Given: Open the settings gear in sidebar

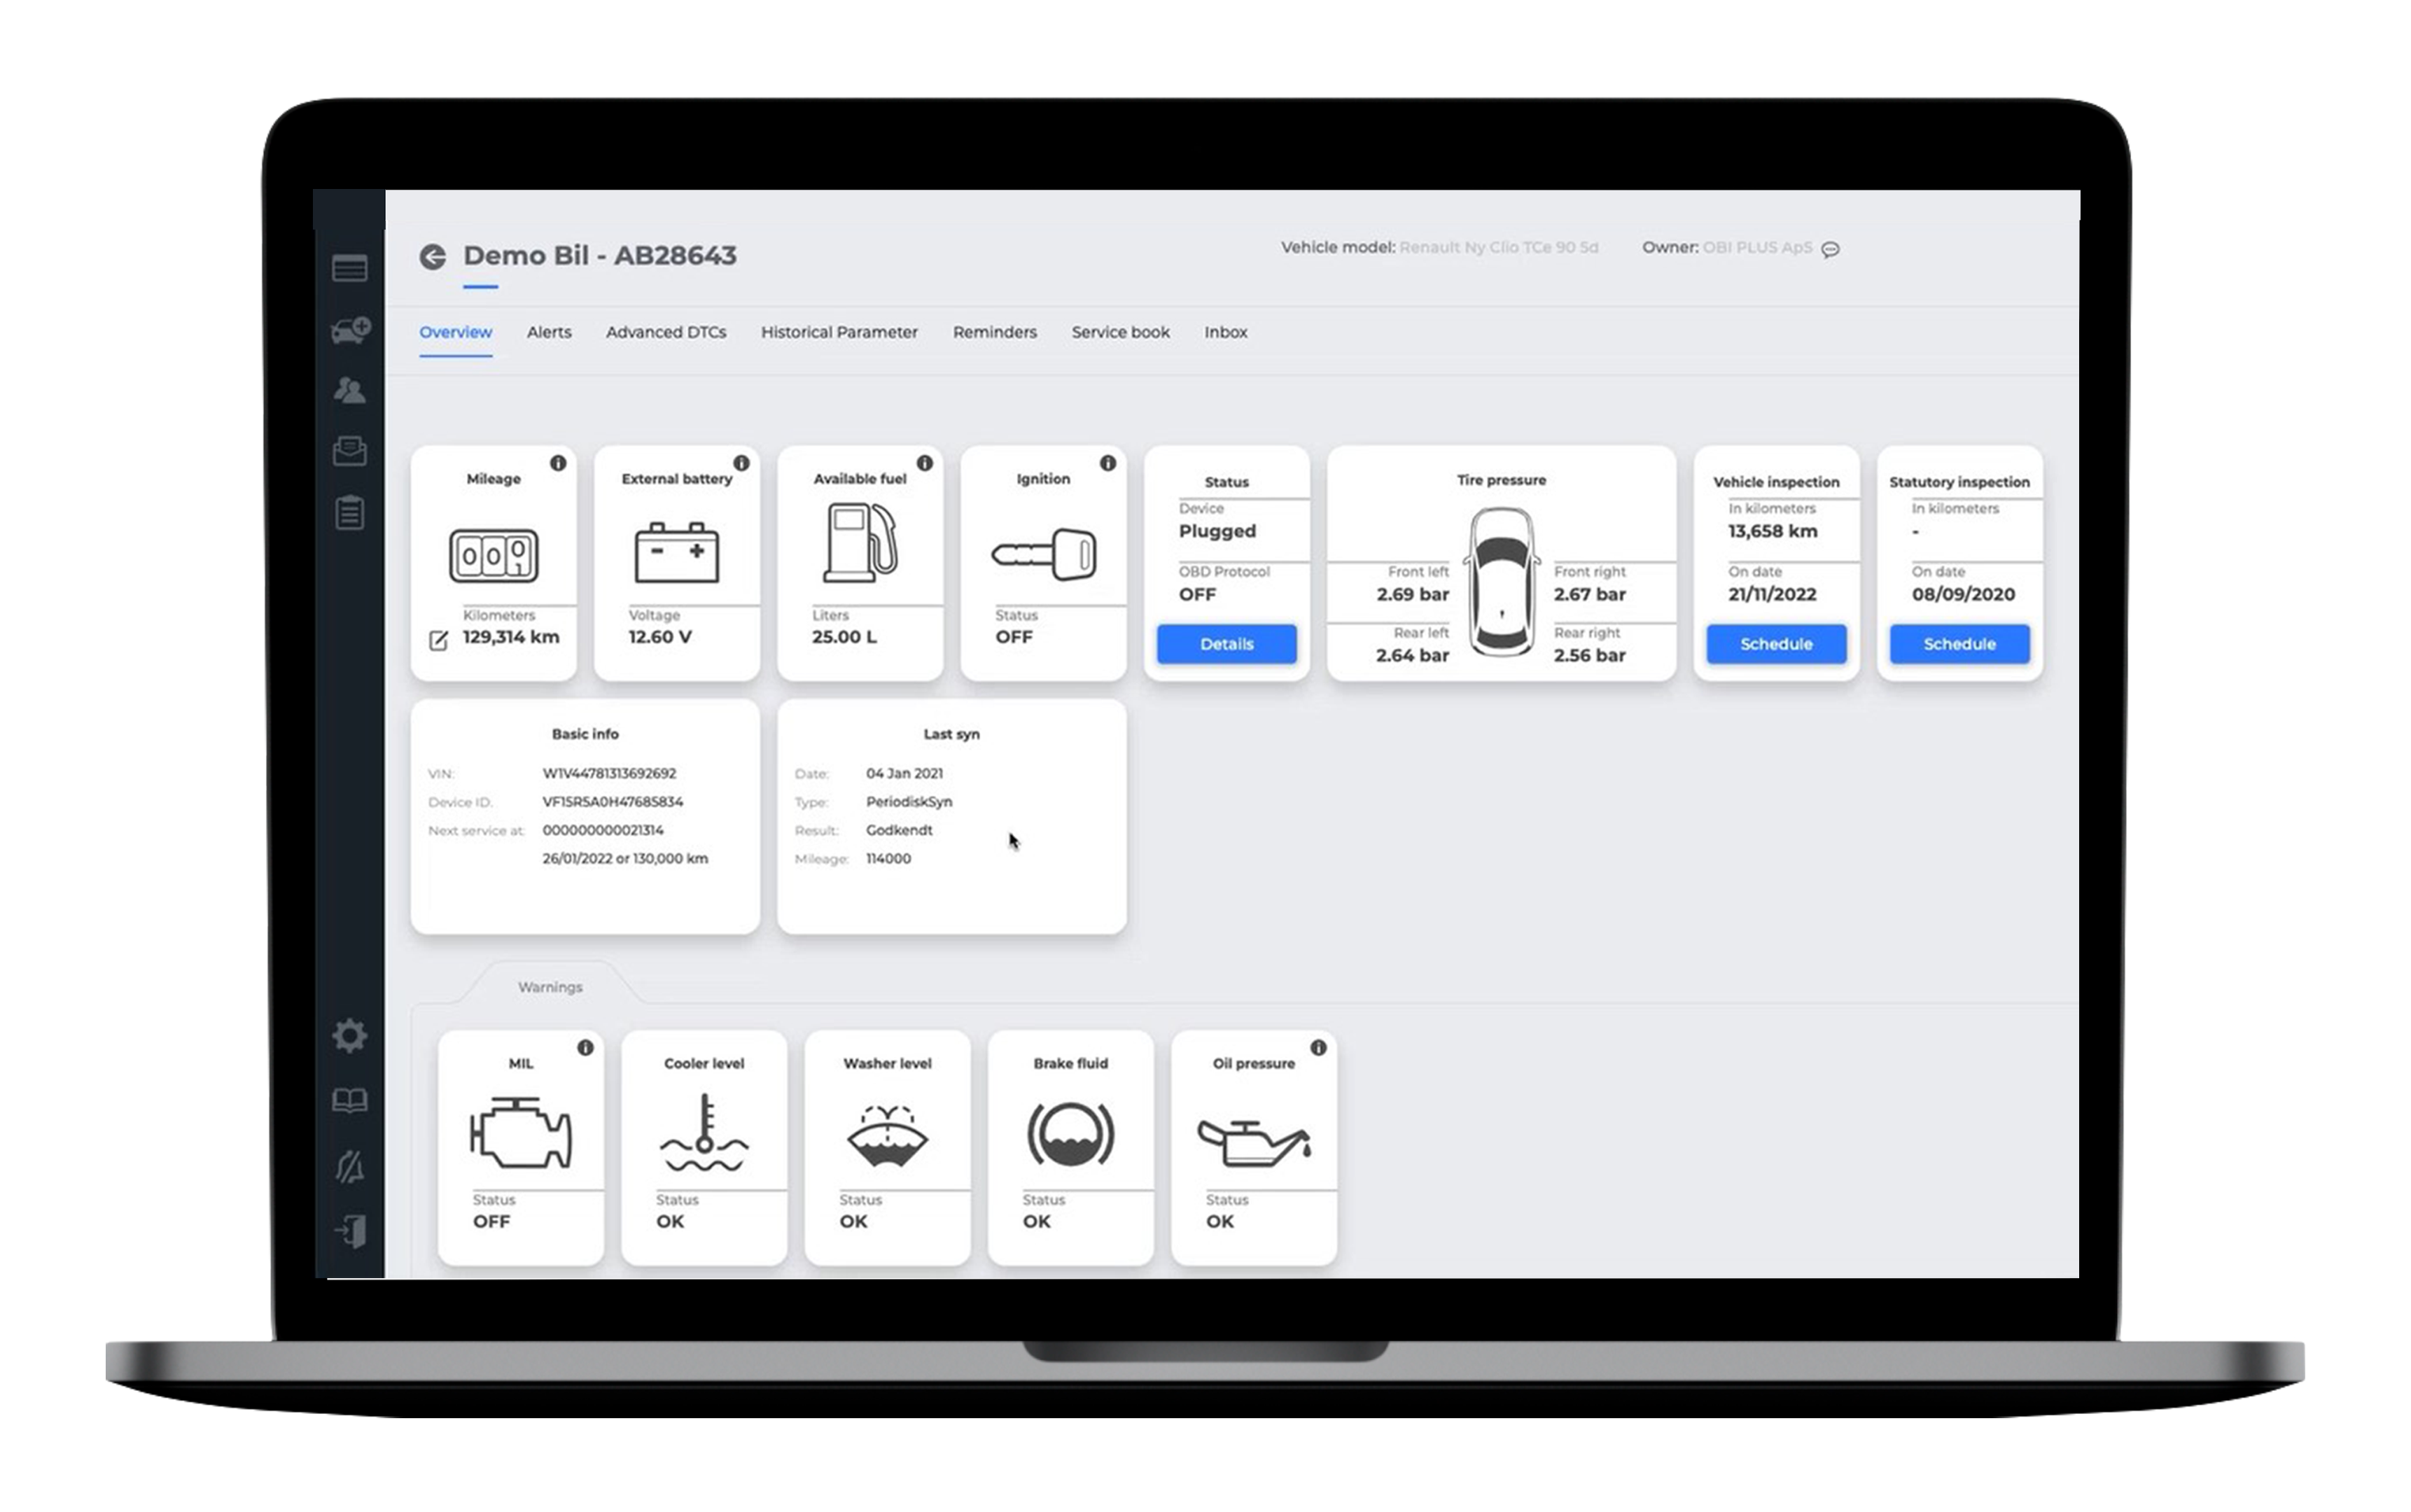Looking at the screenshot, I should click(349, 1035).
